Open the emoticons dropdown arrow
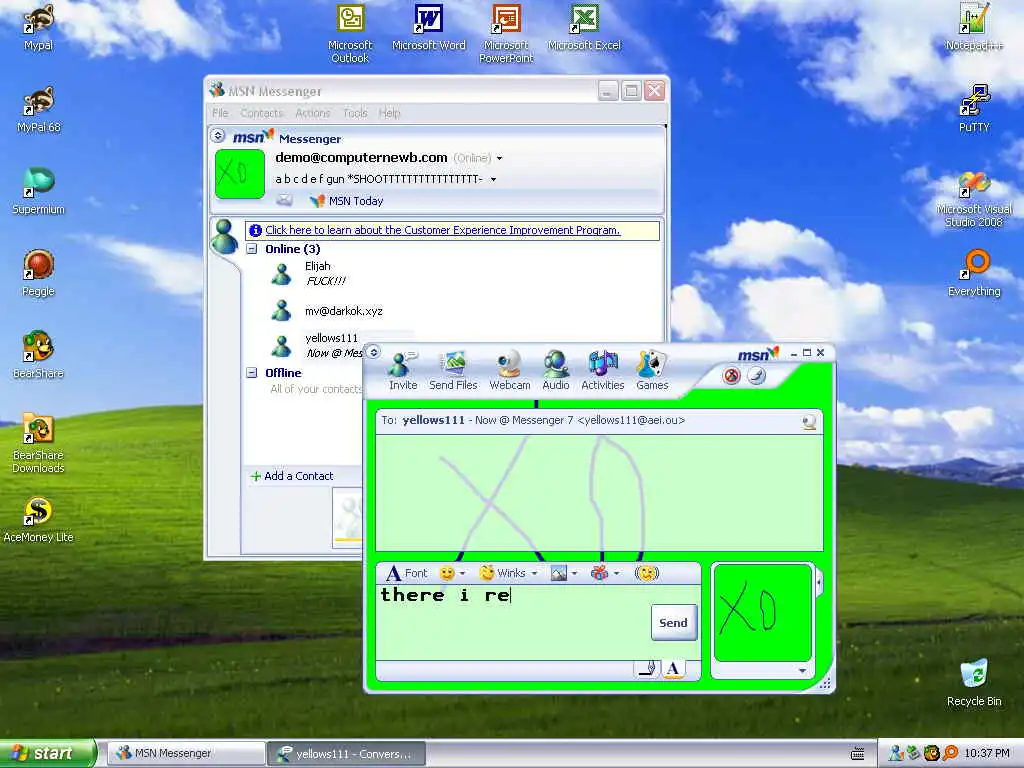The width and height of the screenshot is (1024, 768). coord(462,573)
